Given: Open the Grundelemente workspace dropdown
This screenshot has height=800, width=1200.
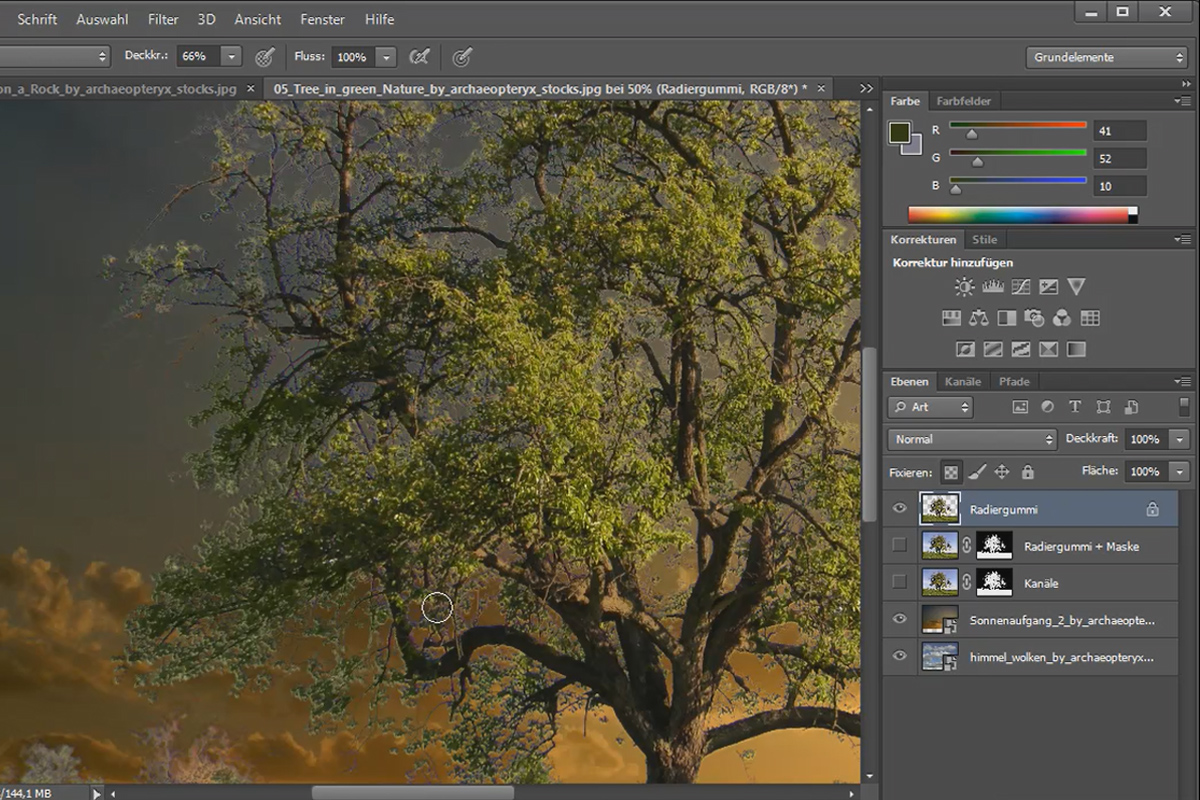Looking at the screenshot, I should tap(1106, 57).
